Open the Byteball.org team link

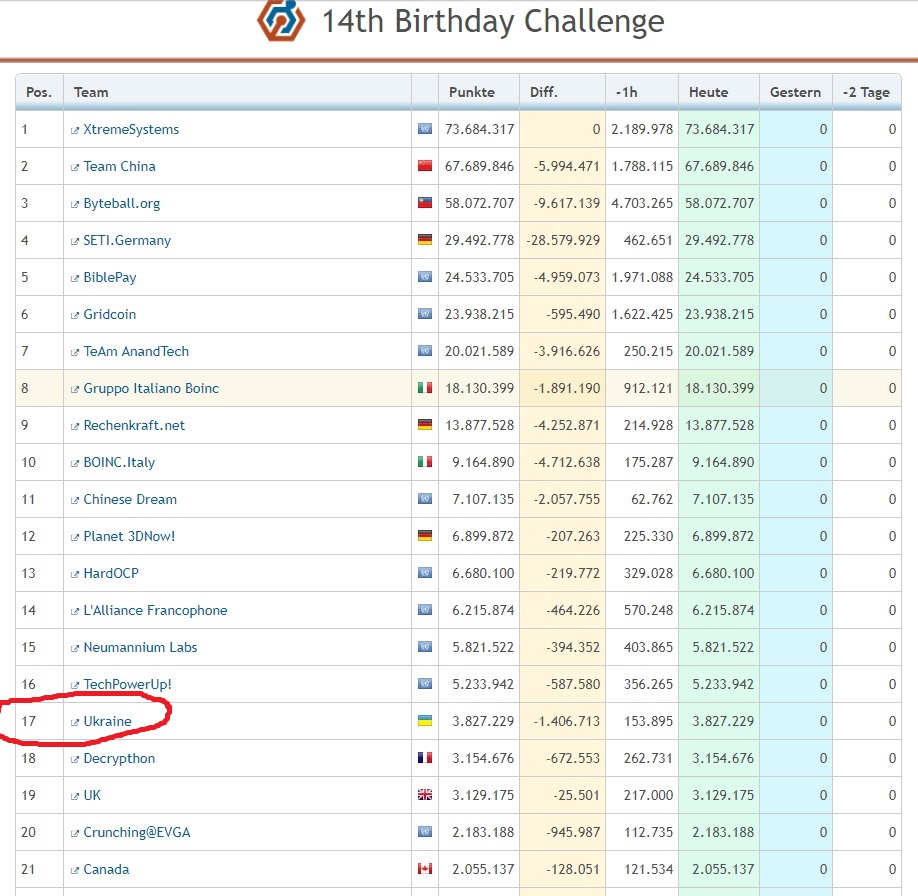tap(122, 203)
